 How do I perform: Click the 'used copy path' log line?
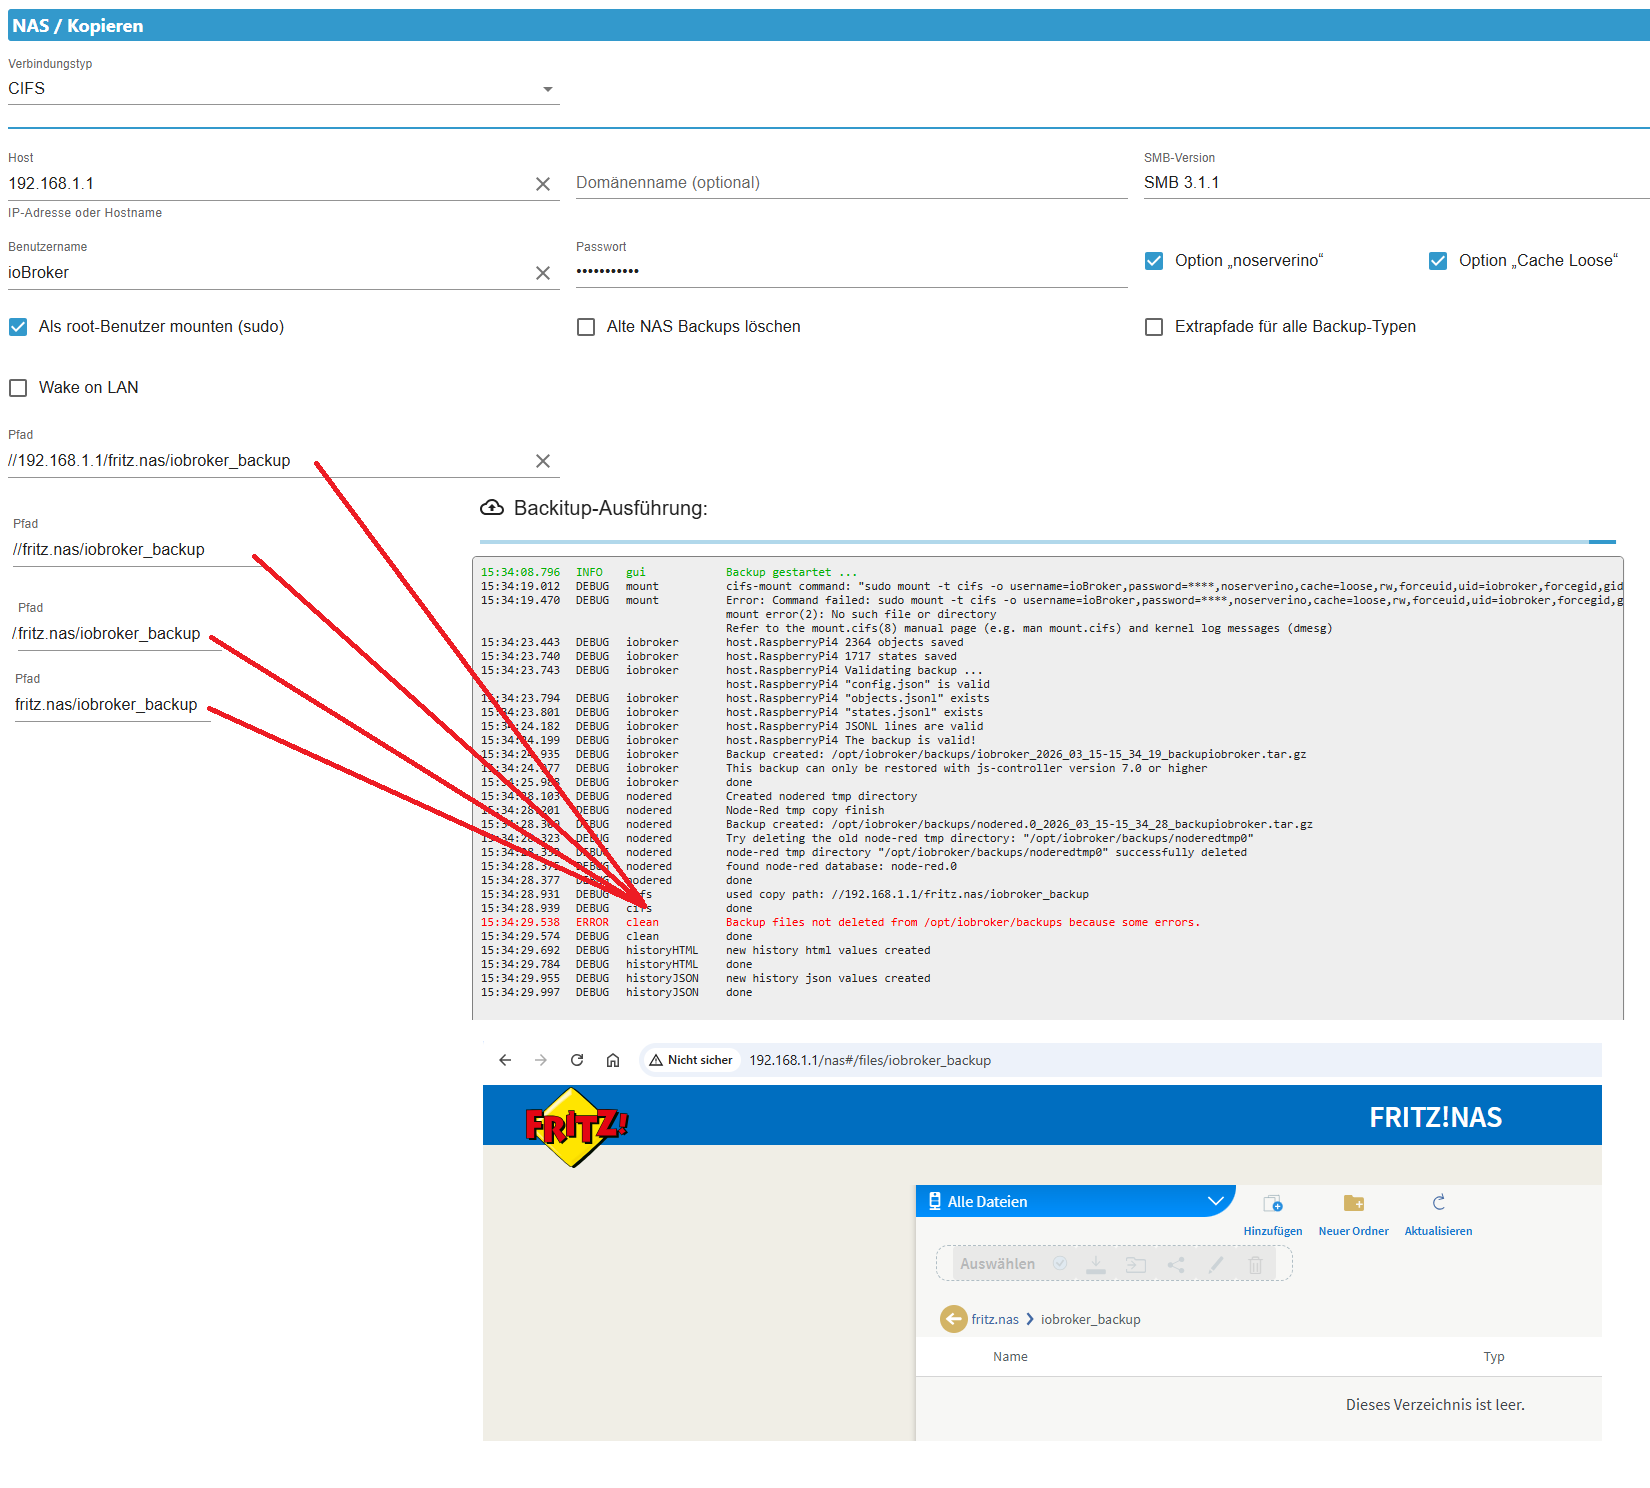[x=907, y=895]
